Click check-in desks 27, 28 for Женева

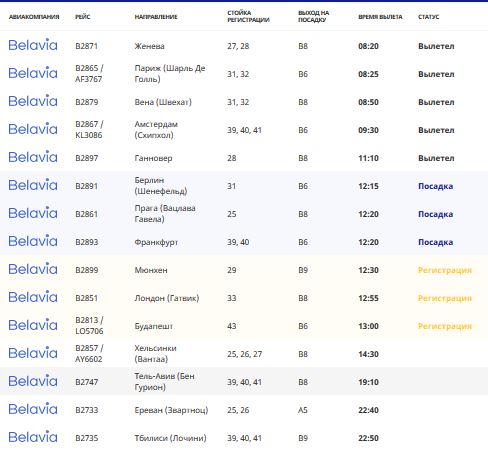coord(238,46)
